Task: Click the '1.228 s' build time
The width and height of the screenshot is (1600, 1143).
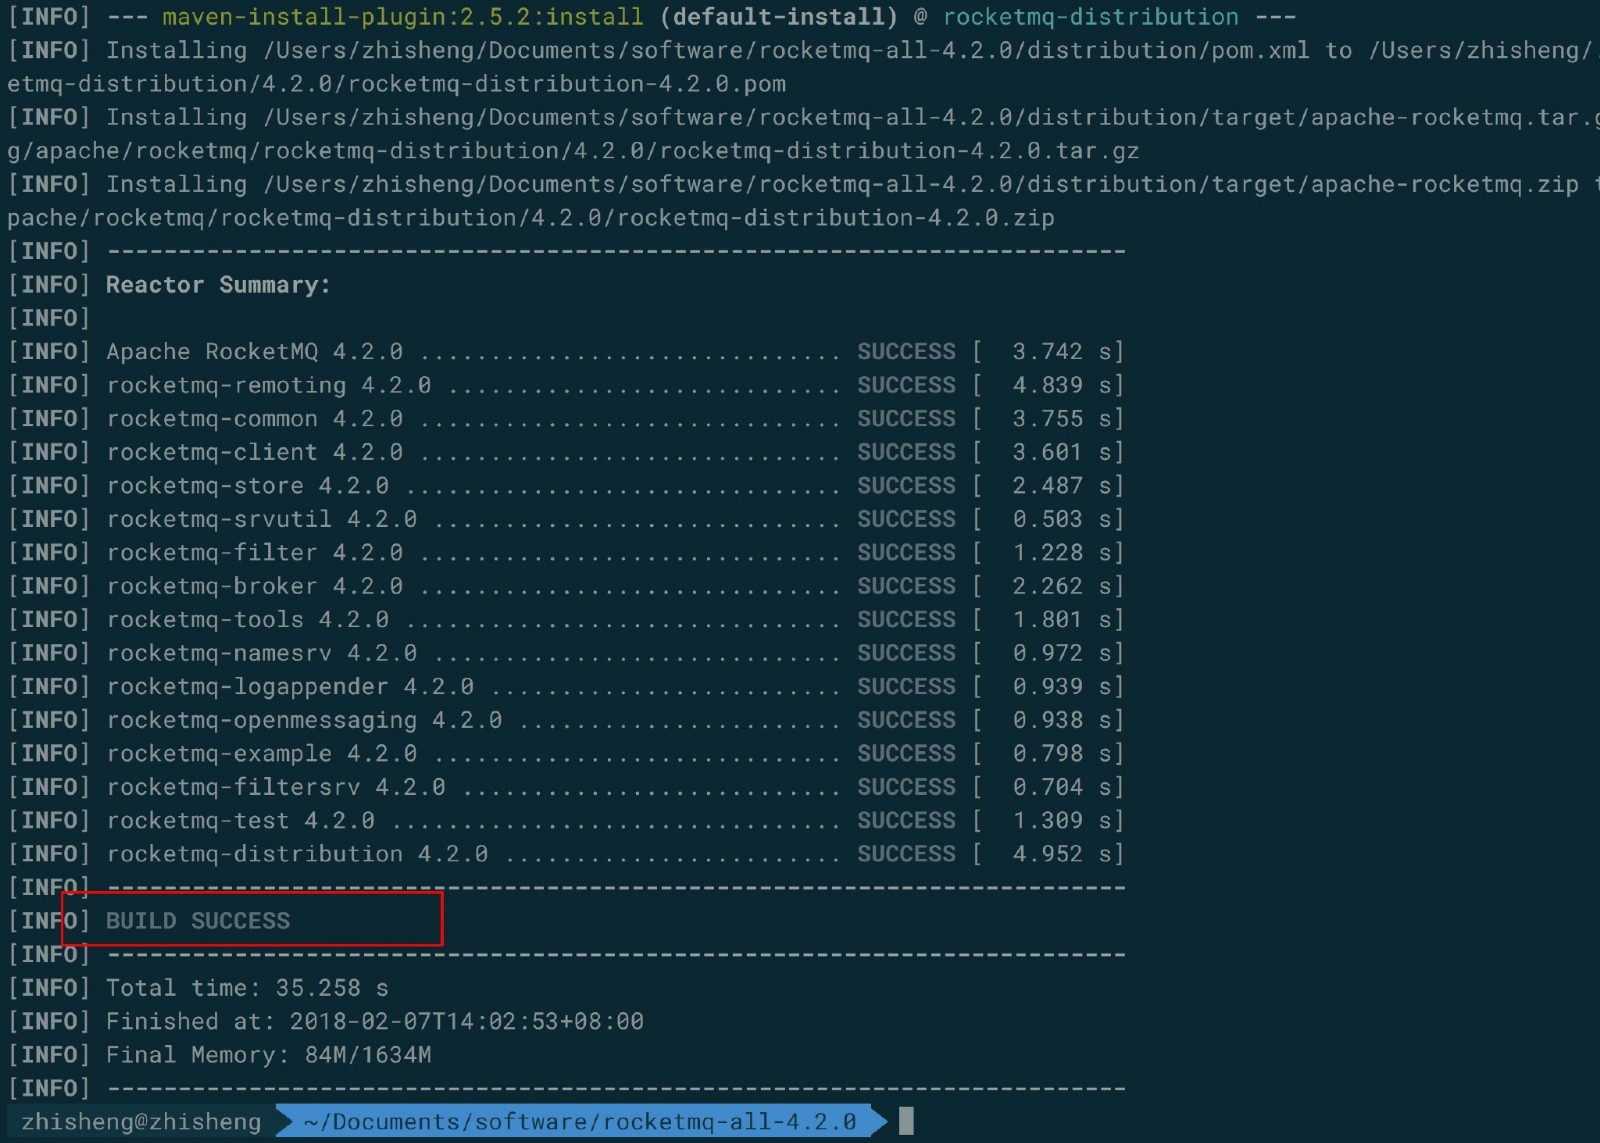Action: 1062,553
